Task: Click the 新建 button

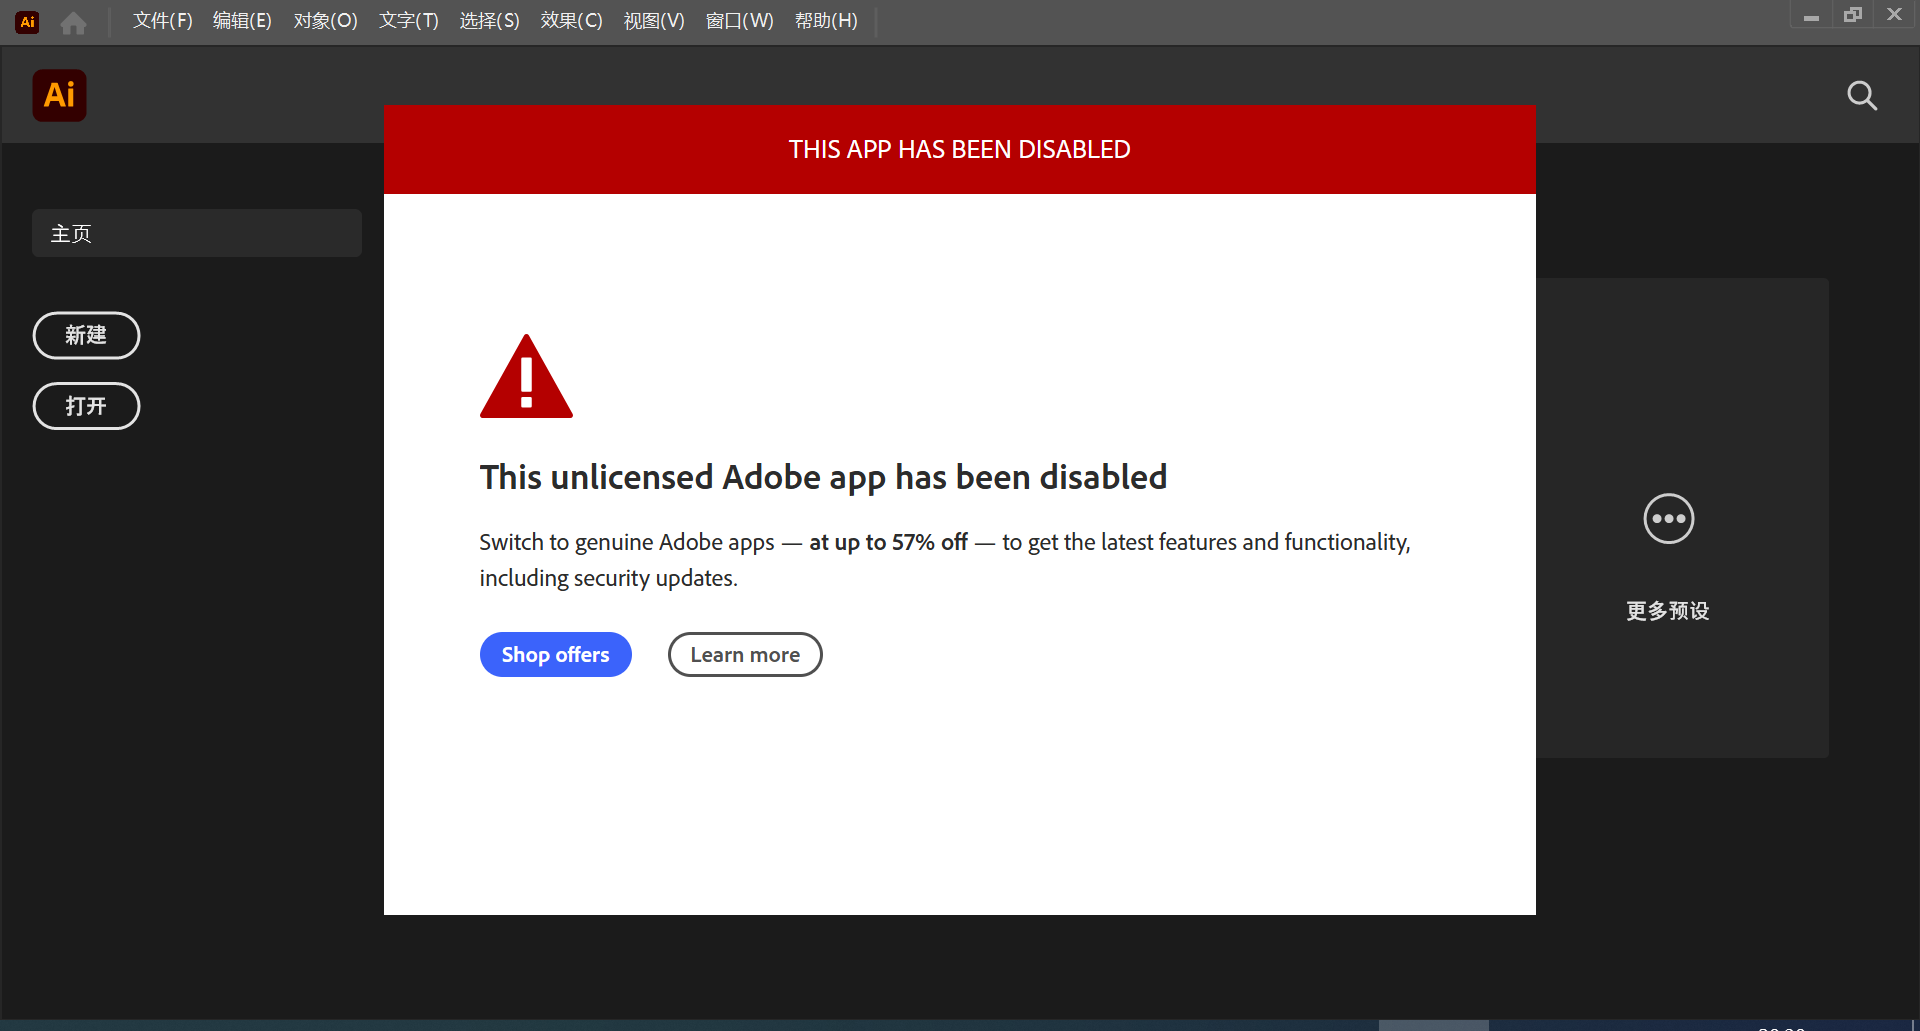Action: 86,335
